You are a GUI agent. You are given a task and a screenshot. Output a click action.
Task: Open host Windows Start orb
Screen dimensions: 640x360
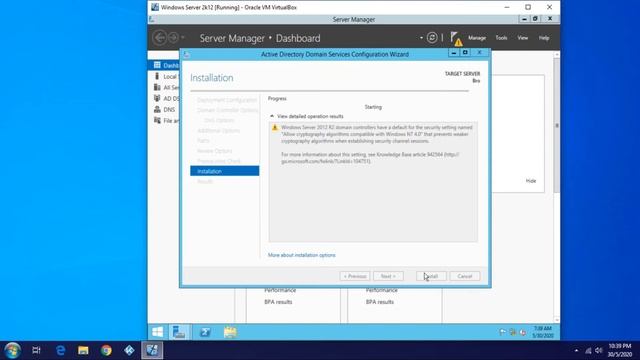click(x=12, y=350)
